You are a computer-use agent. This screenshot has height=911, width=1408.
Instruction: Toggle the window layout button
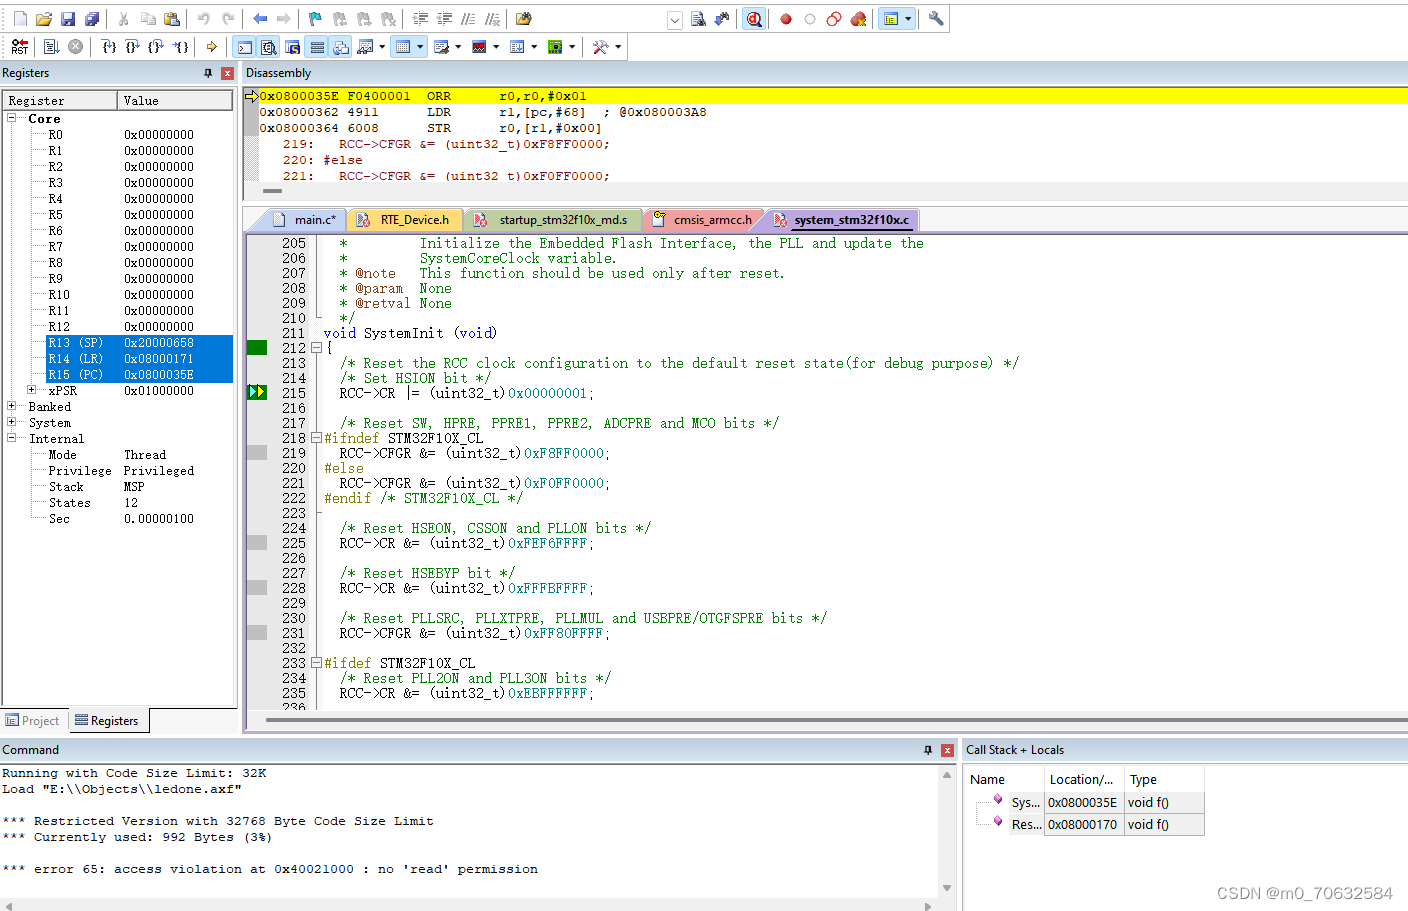[x=891, y=19]
